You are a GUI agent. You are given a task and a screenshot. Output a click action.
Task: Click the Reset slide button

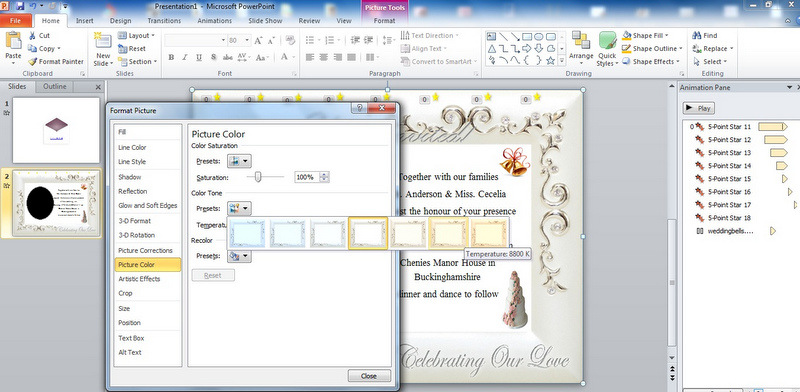pos(132,48)
